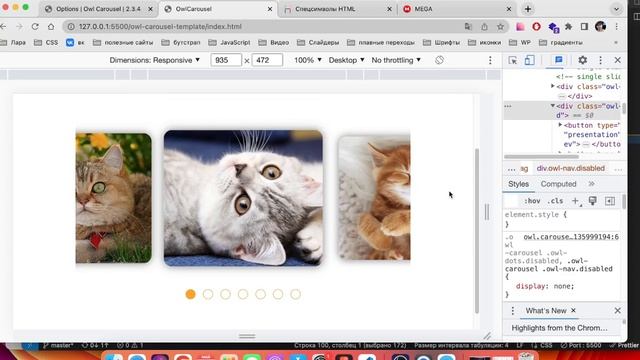The image size is (640, 360).
Task: Select the div.owl-nav.disabled breadcrumb
Action: [x=571, y=168]
